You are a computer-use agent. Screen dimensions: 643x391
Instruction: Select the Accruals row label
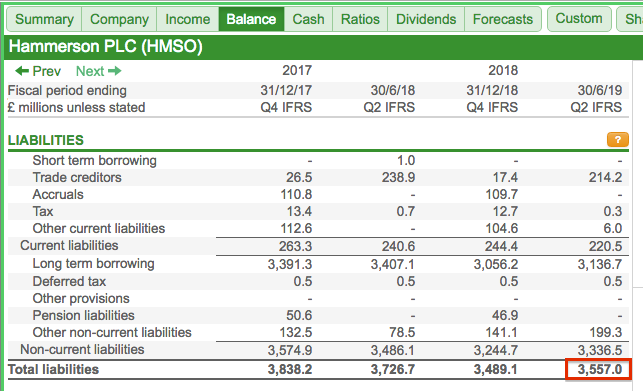point(58,194)
